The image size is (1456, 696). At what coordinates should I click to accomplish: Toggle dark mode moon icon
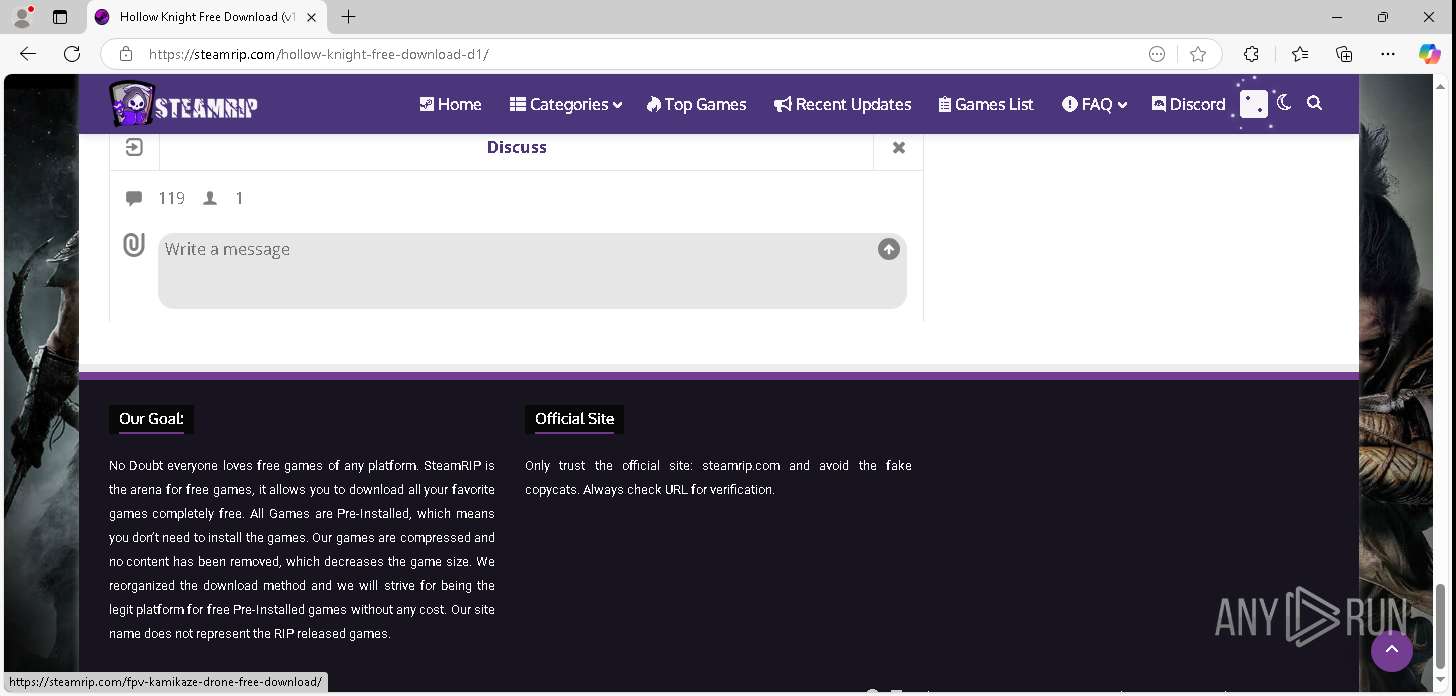pyautogui.click(x=1284, y=103)
